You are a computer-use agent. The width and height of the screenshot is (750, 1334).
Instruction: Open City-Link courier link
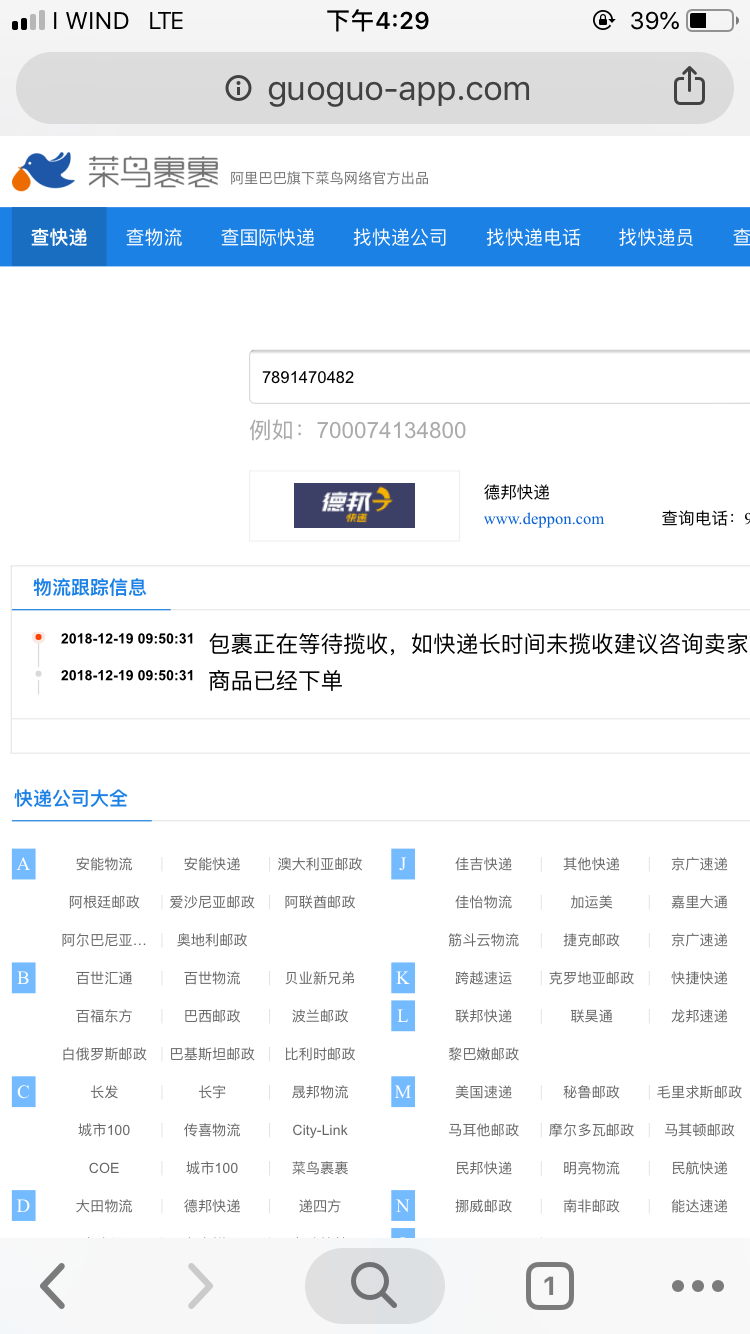tap(320, 1130)
